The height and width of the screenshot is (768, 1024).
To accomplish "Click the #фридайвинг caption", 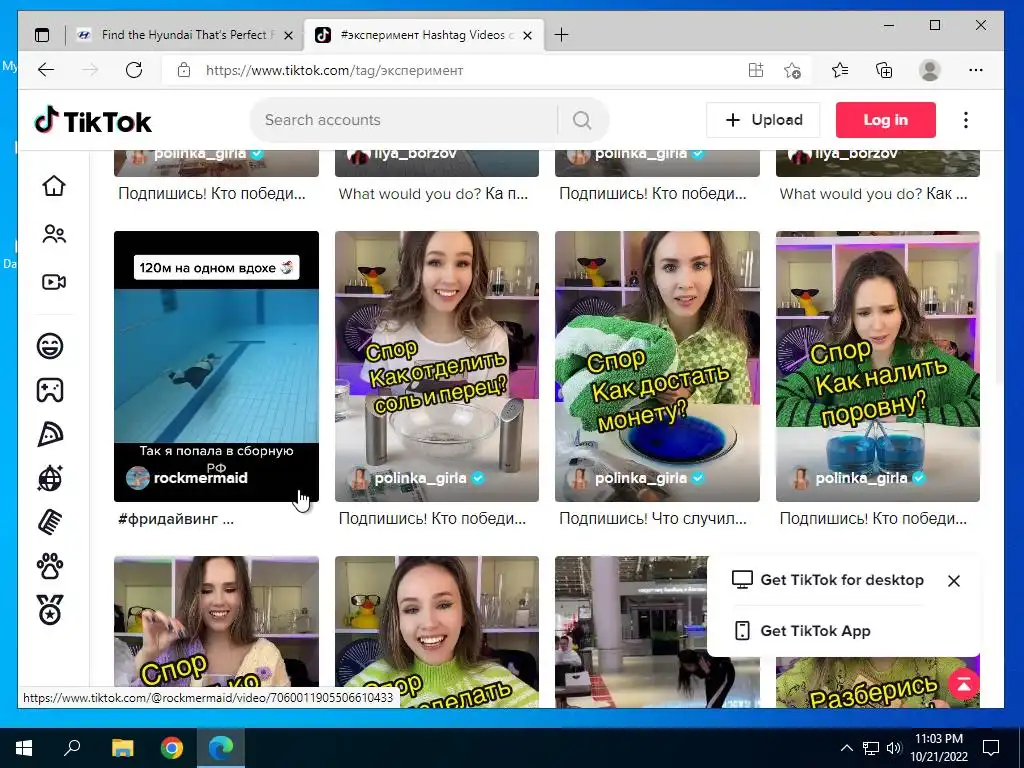I will [x=176, y=519].
